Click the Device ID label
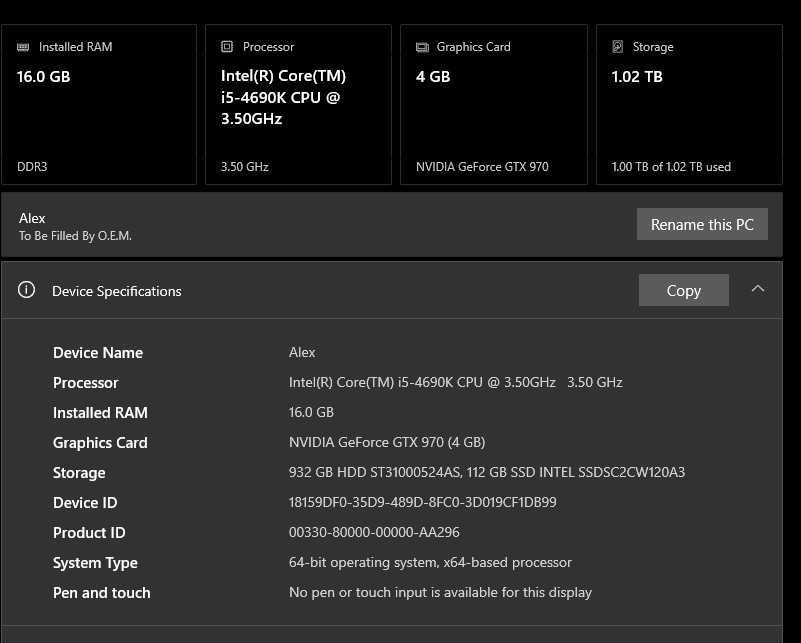Image resolution: width=801 pixels, height=643 pixels. pyautogui.click(x=85, y=503)
